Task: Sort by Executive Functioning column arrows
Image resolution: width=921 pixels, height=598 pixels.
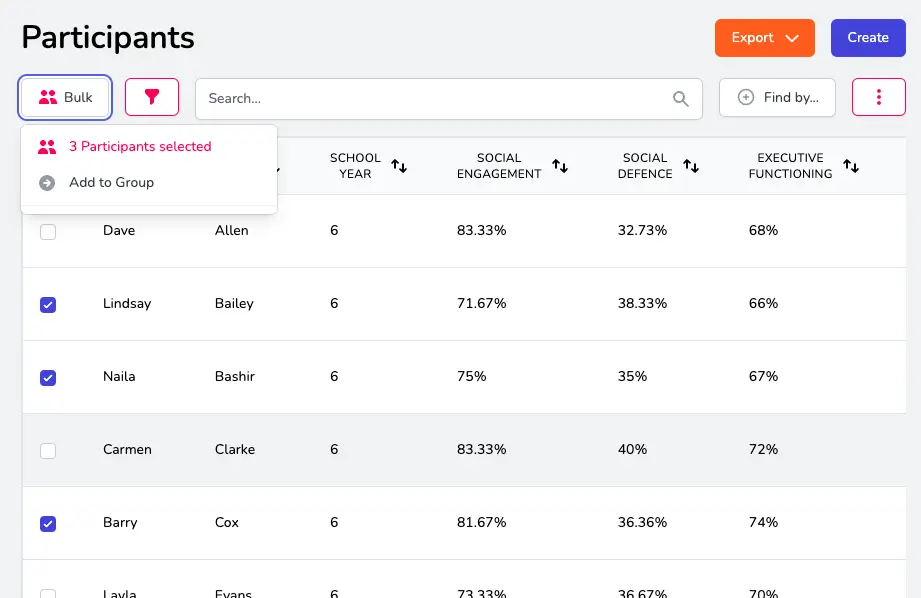Action: [x=851, y=166]
